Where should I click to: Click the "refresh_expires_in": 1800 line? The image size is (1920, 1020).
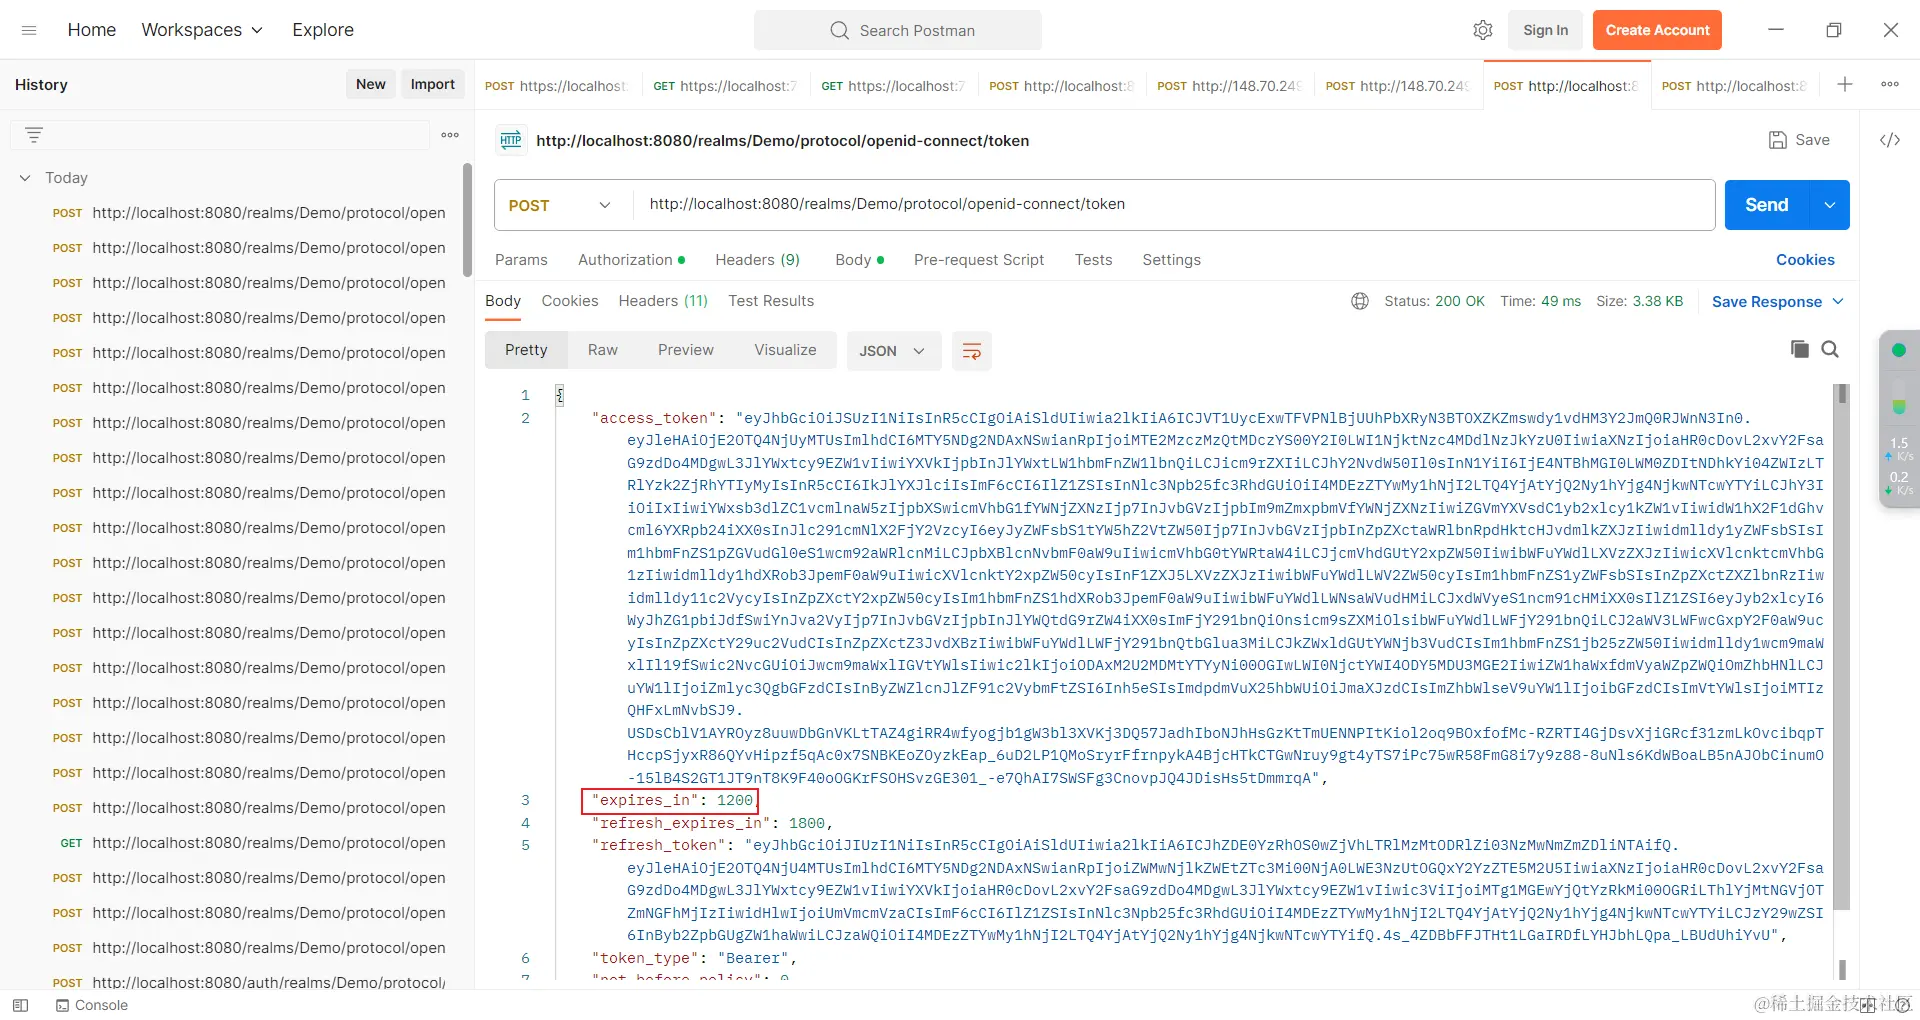(x=711, y=823)
